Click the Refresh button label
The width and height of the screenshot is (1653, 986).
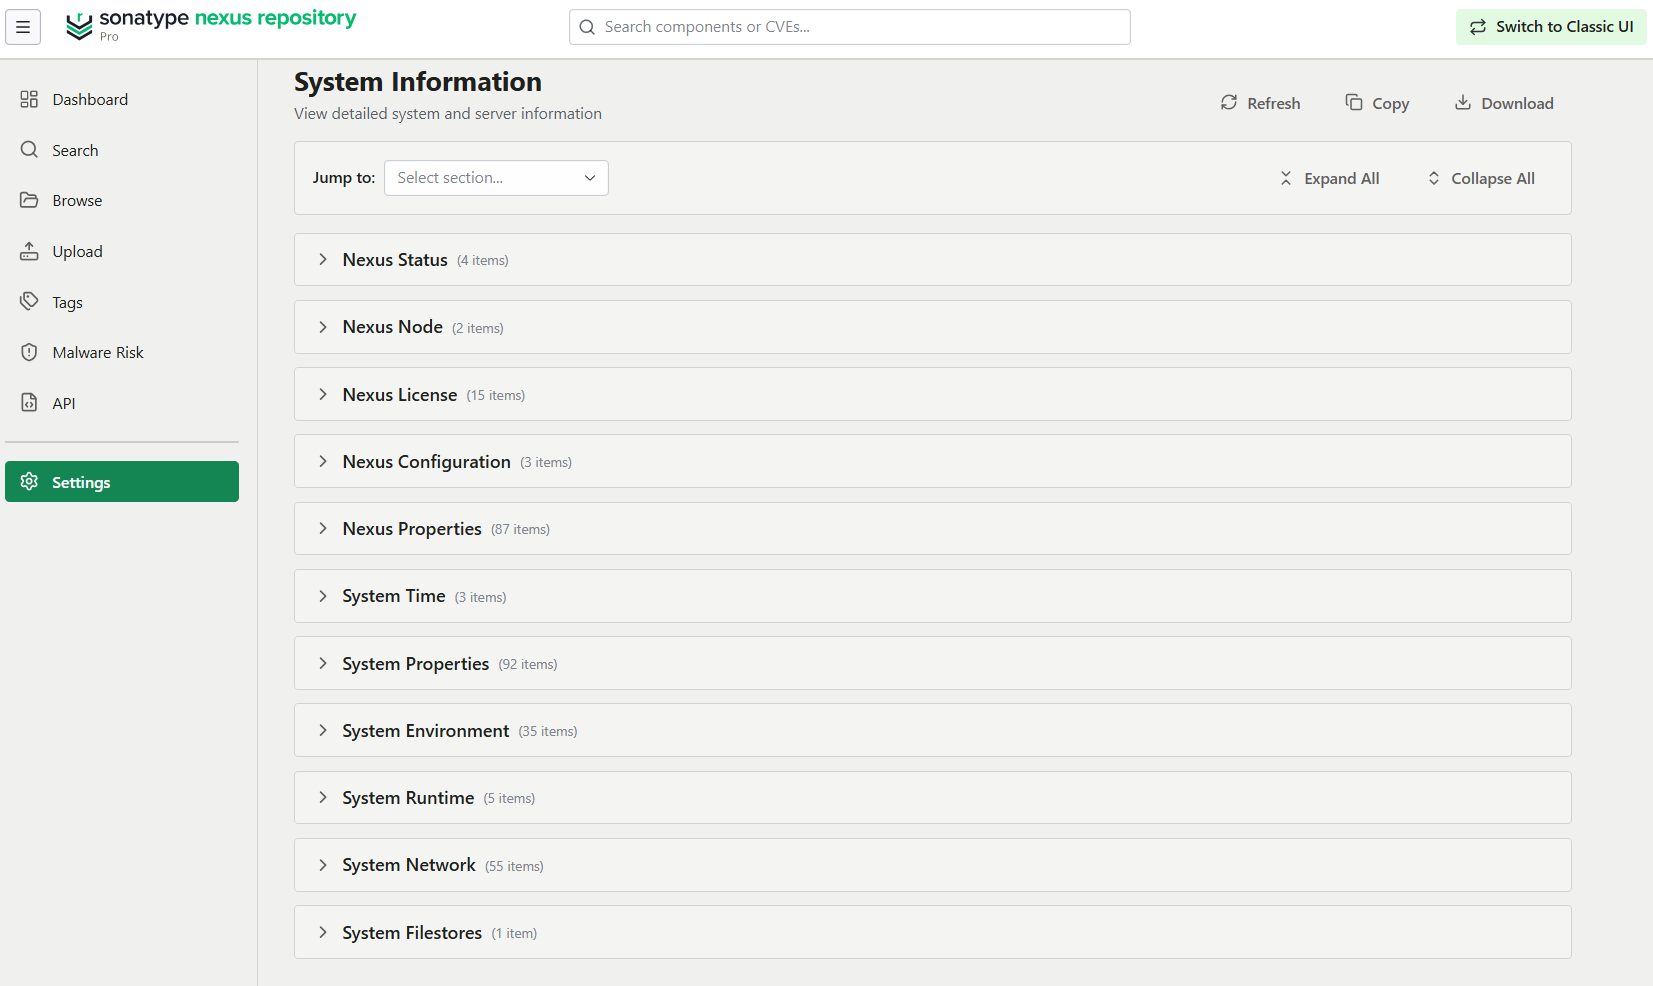click(1274, 103)
